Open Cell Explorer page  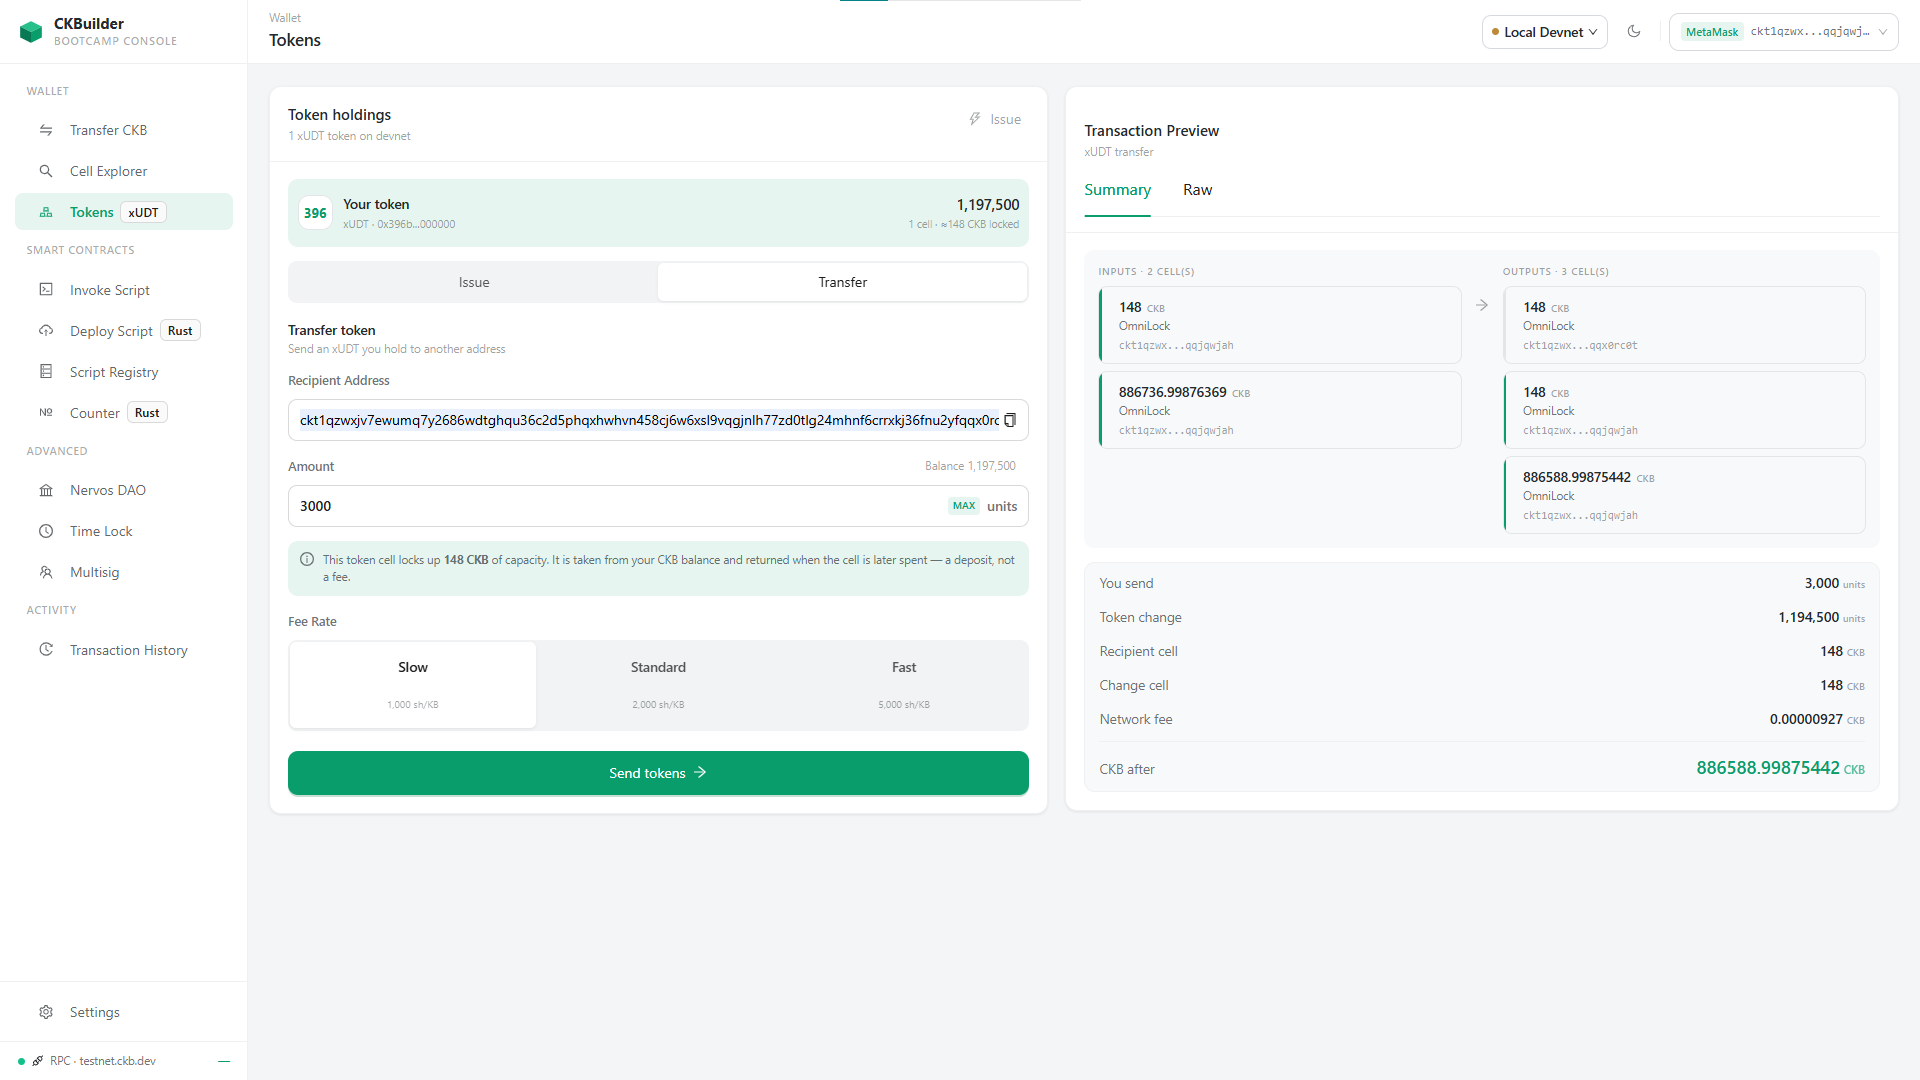tap(124, 171)
